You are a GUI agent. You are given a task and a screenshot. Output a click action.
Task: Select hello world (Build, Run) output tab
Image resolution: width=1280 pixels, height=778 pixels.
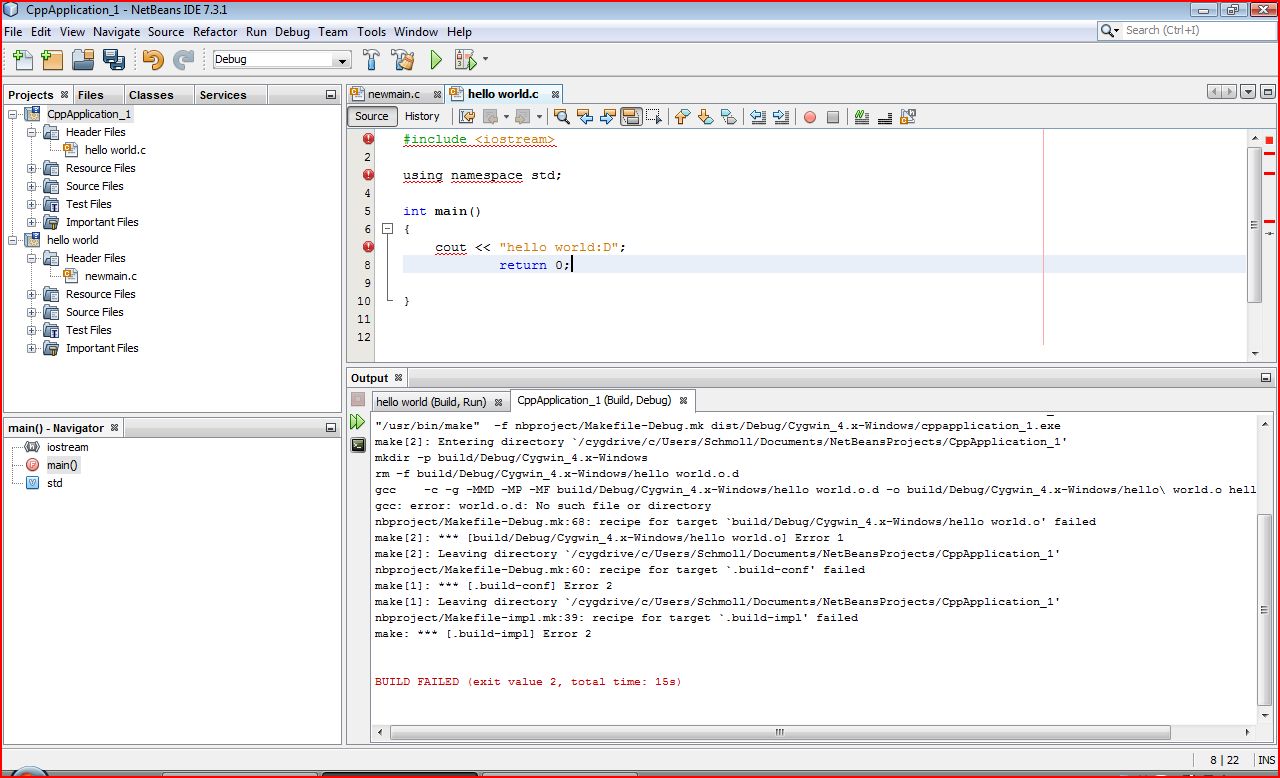[431, 402]
